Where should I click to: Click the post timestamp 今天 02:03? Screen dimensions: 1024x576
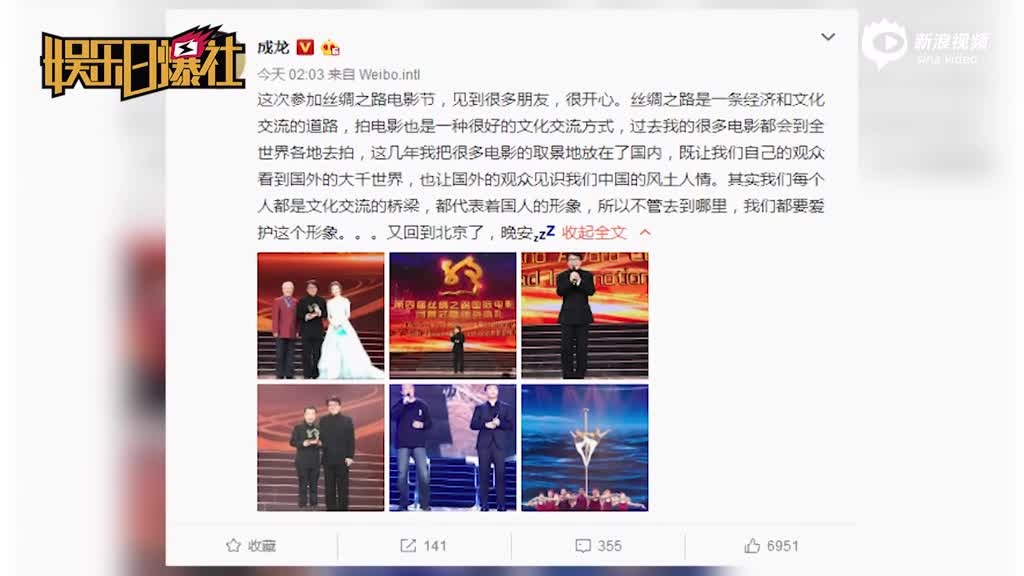(x=291, y=74)
